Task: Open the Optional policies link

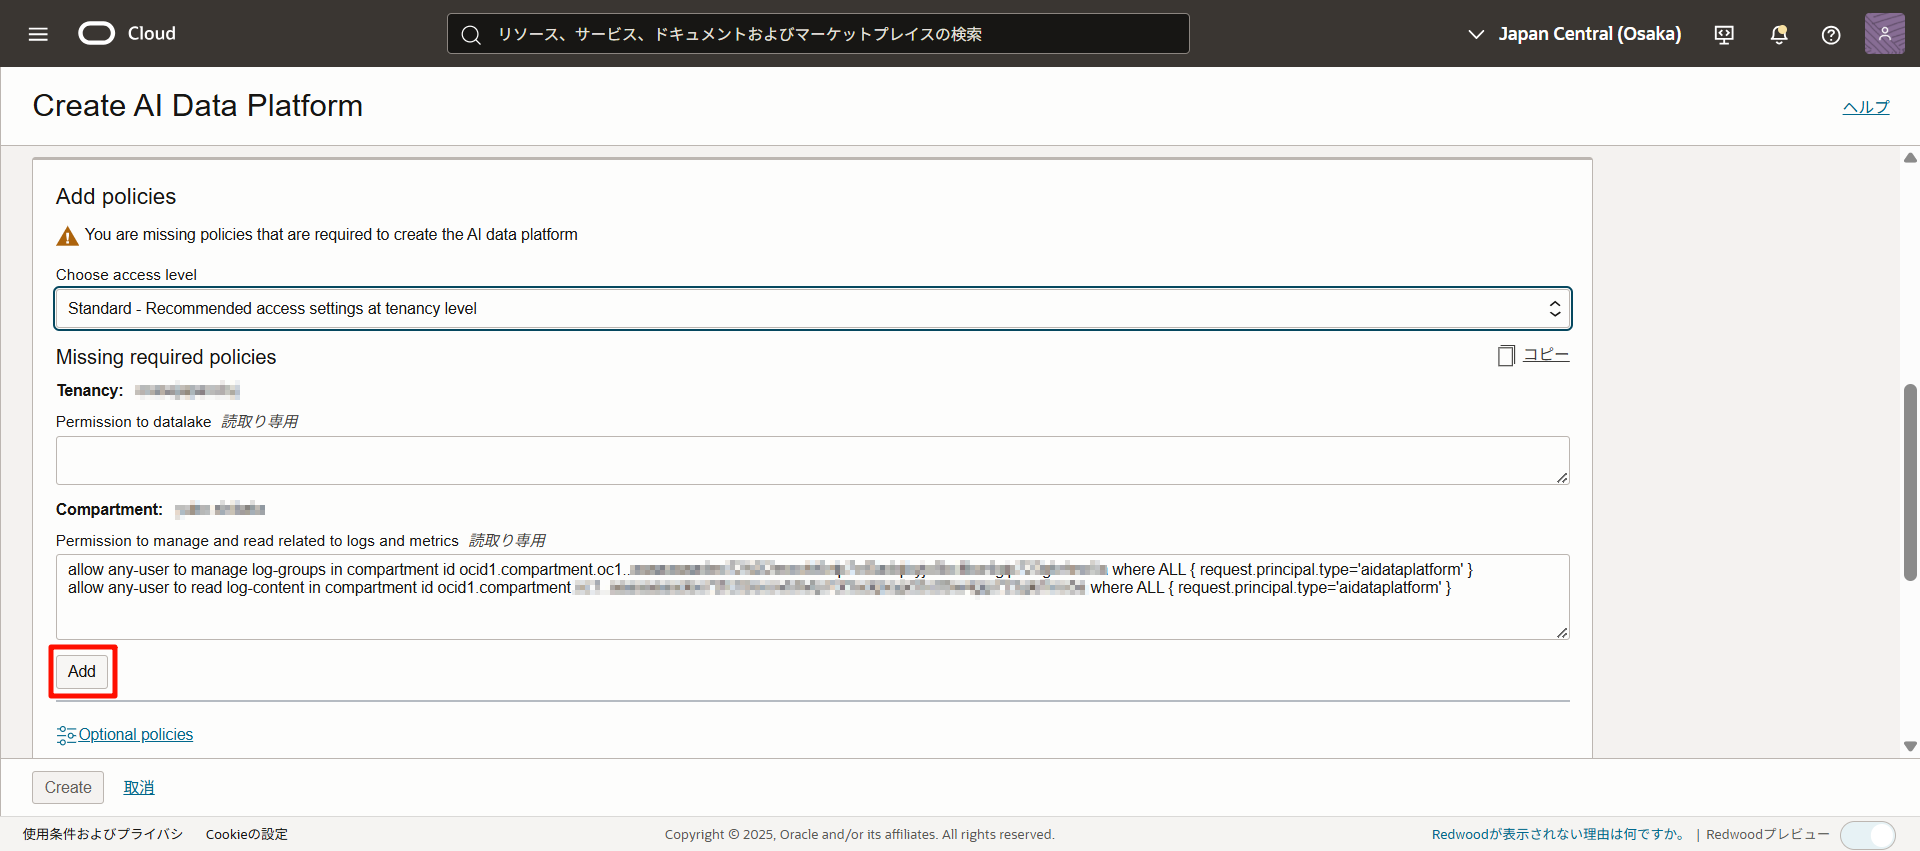Action: pyautogui.click(x=136, y=734)
